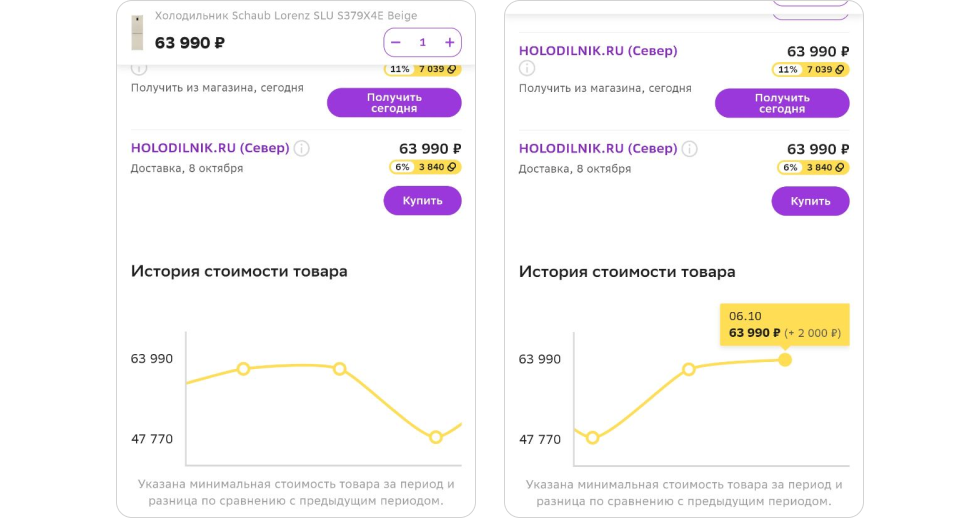Decrease quantity with the minus button
Viewport: 980px width, 518px height.
click(x=396, y=42)
